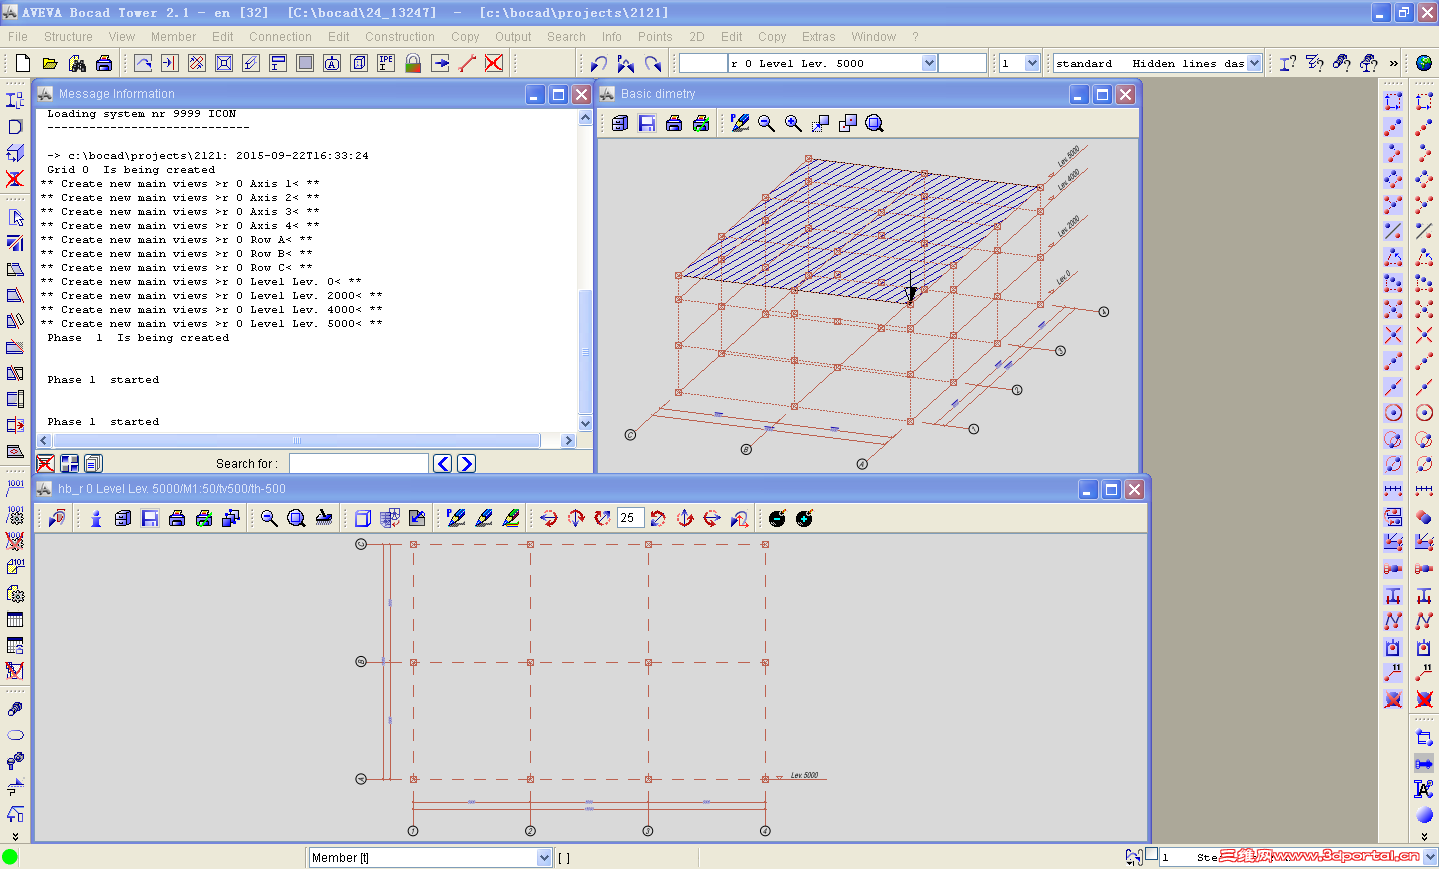Click the wrench icon in left sidebar
Viewport: 1439px width, 869px height.
click(x=15, y=709)
